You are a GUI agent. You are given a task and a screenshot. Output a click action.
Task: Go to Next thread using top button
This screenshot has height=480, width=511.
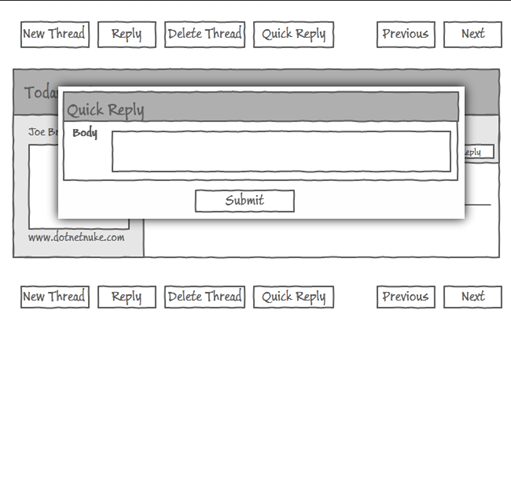click(473, 35)
